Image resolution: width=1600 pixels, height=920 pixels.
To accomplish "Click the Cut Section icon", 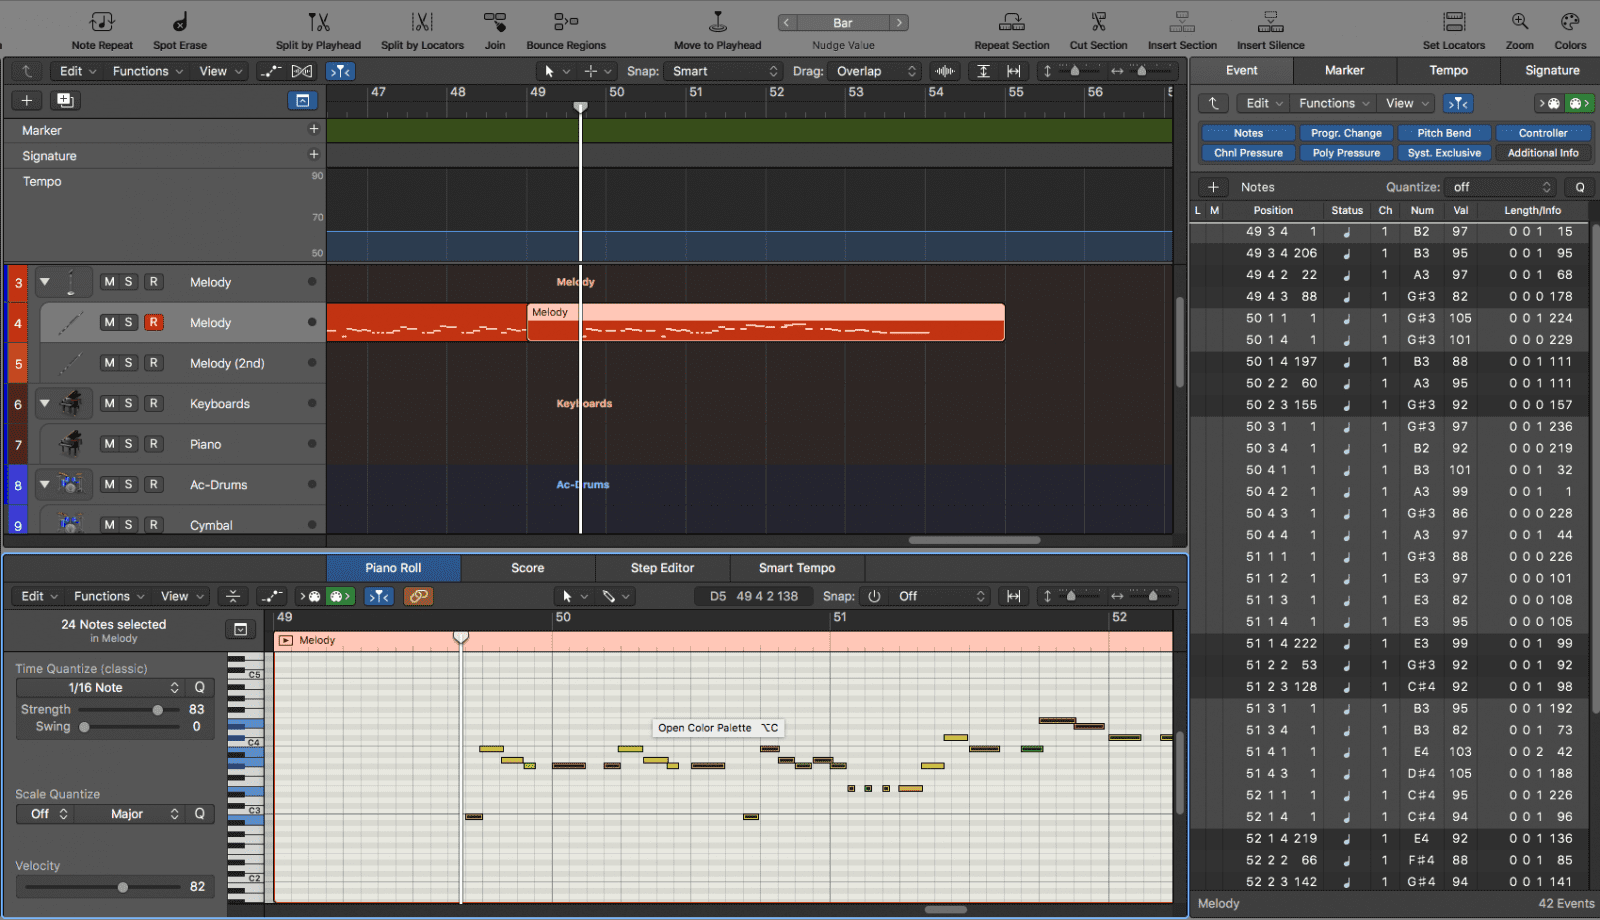I will 1098,22.
